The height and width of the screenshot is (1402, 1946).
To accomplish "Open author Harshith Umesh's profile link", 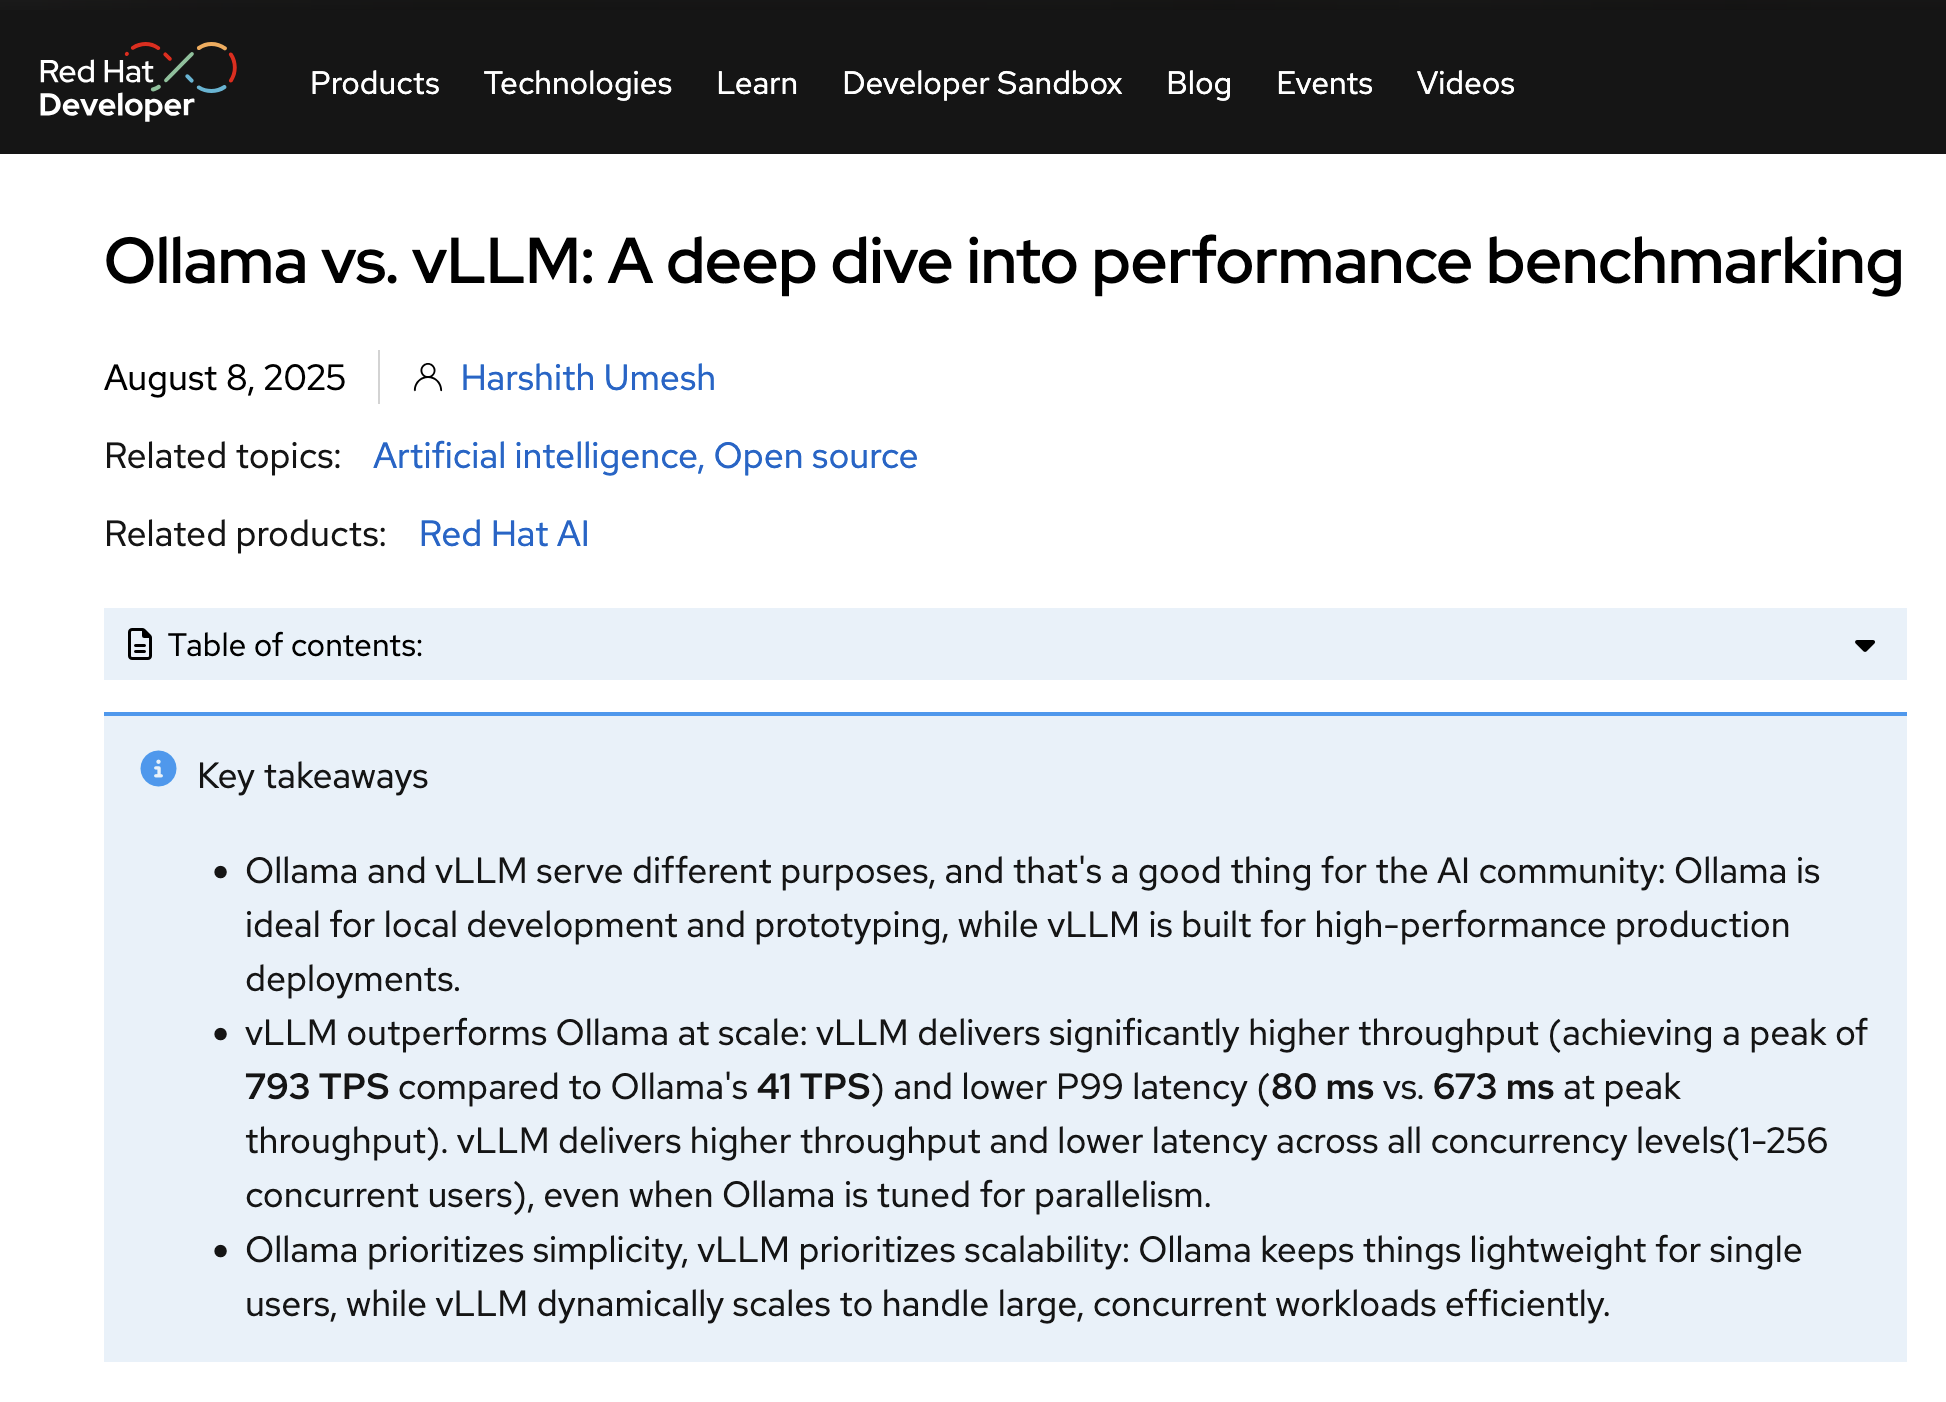I will pyautogui.click(x=588, y=378).
